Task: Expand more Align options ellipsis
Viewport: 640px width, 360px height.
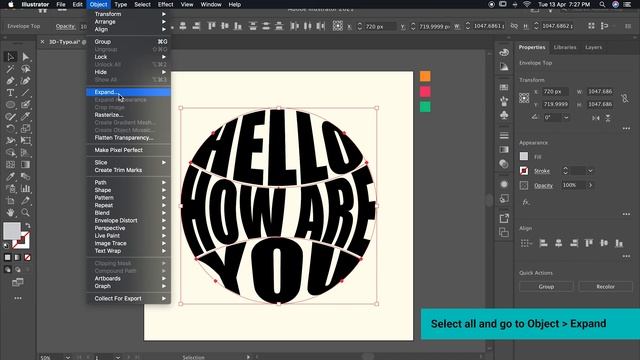Action: (x=626, y=256)
